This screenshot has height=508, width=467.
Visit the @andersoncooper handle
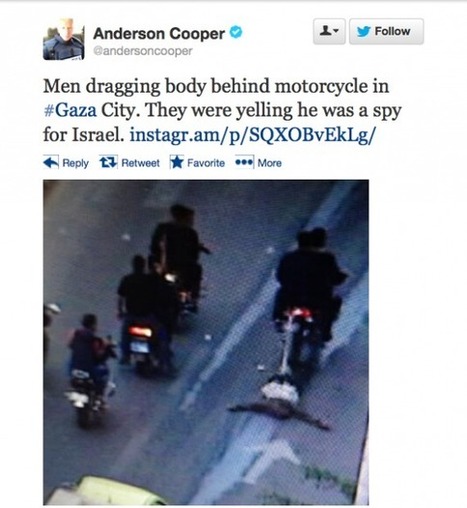pos(143,51)
